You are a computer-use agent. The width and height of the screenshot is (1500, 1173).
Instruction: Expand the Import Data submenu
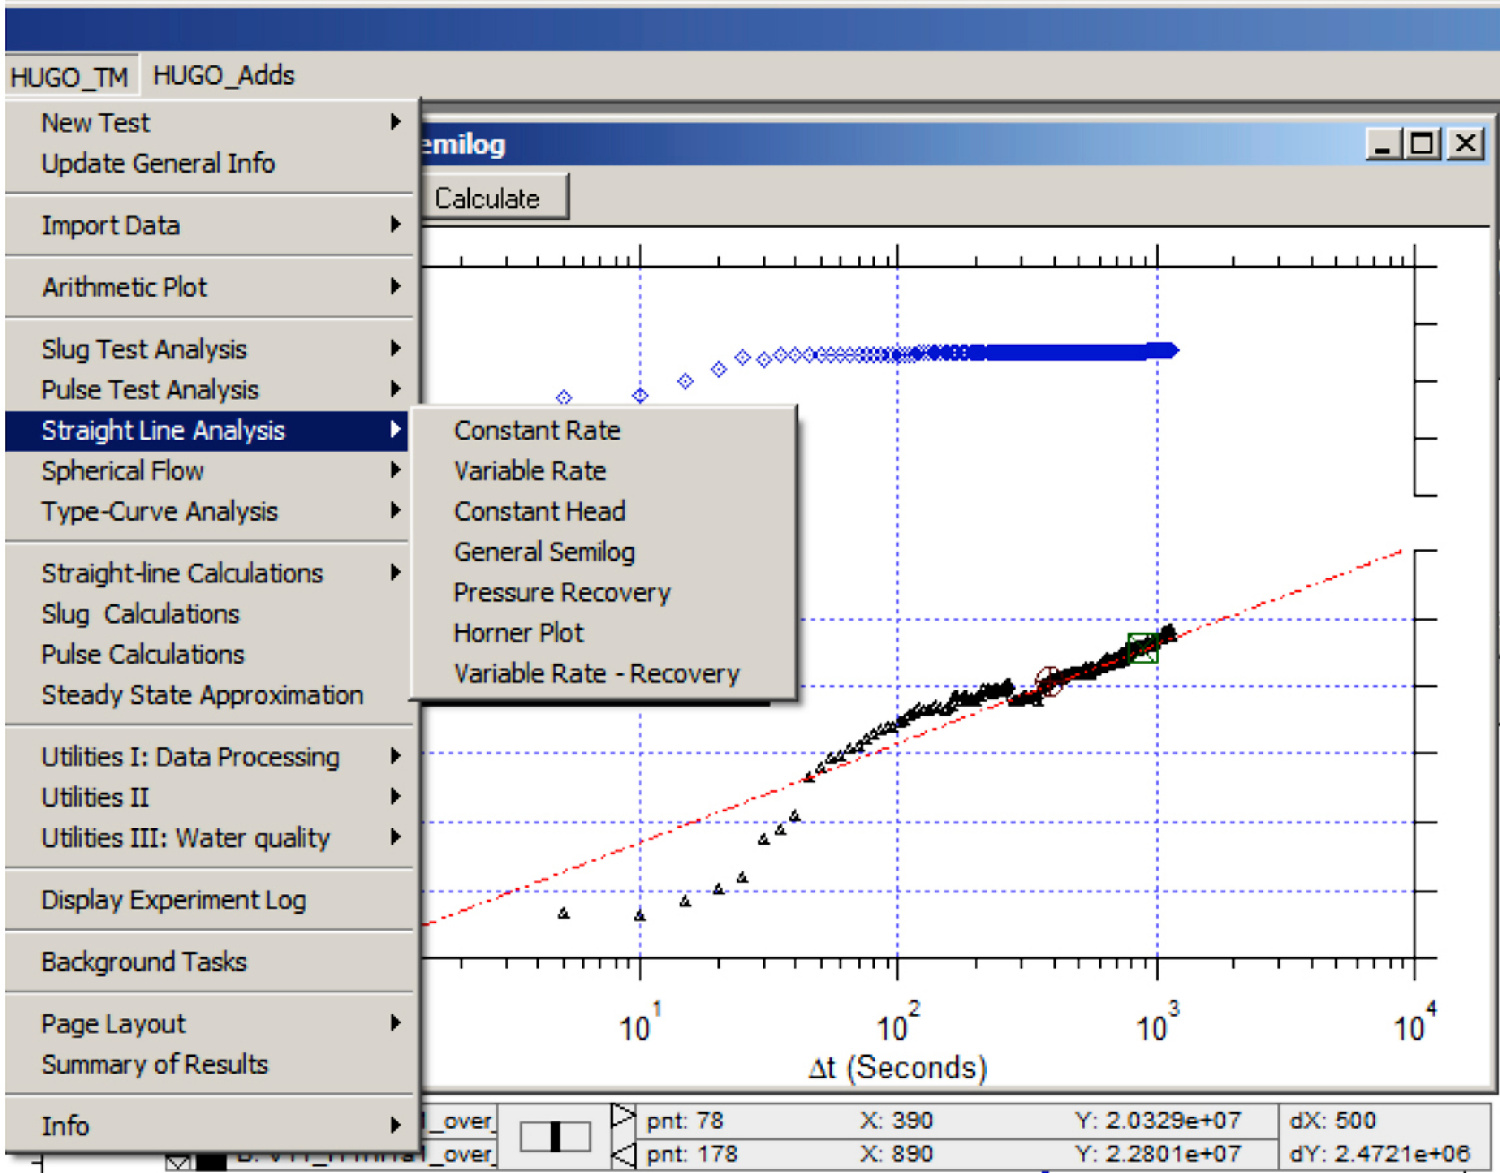pyautogui.click(x=209, y=225)
